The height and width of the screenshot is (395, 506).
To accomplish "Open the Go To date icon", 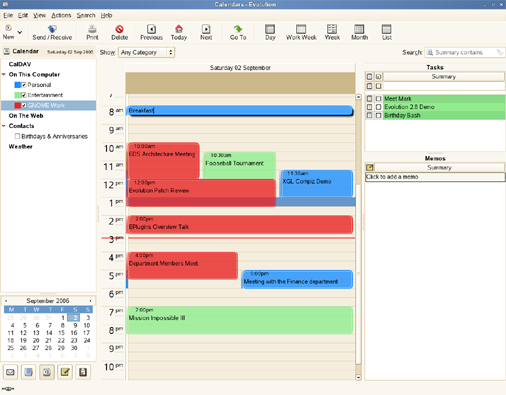I will pos(238,29).
